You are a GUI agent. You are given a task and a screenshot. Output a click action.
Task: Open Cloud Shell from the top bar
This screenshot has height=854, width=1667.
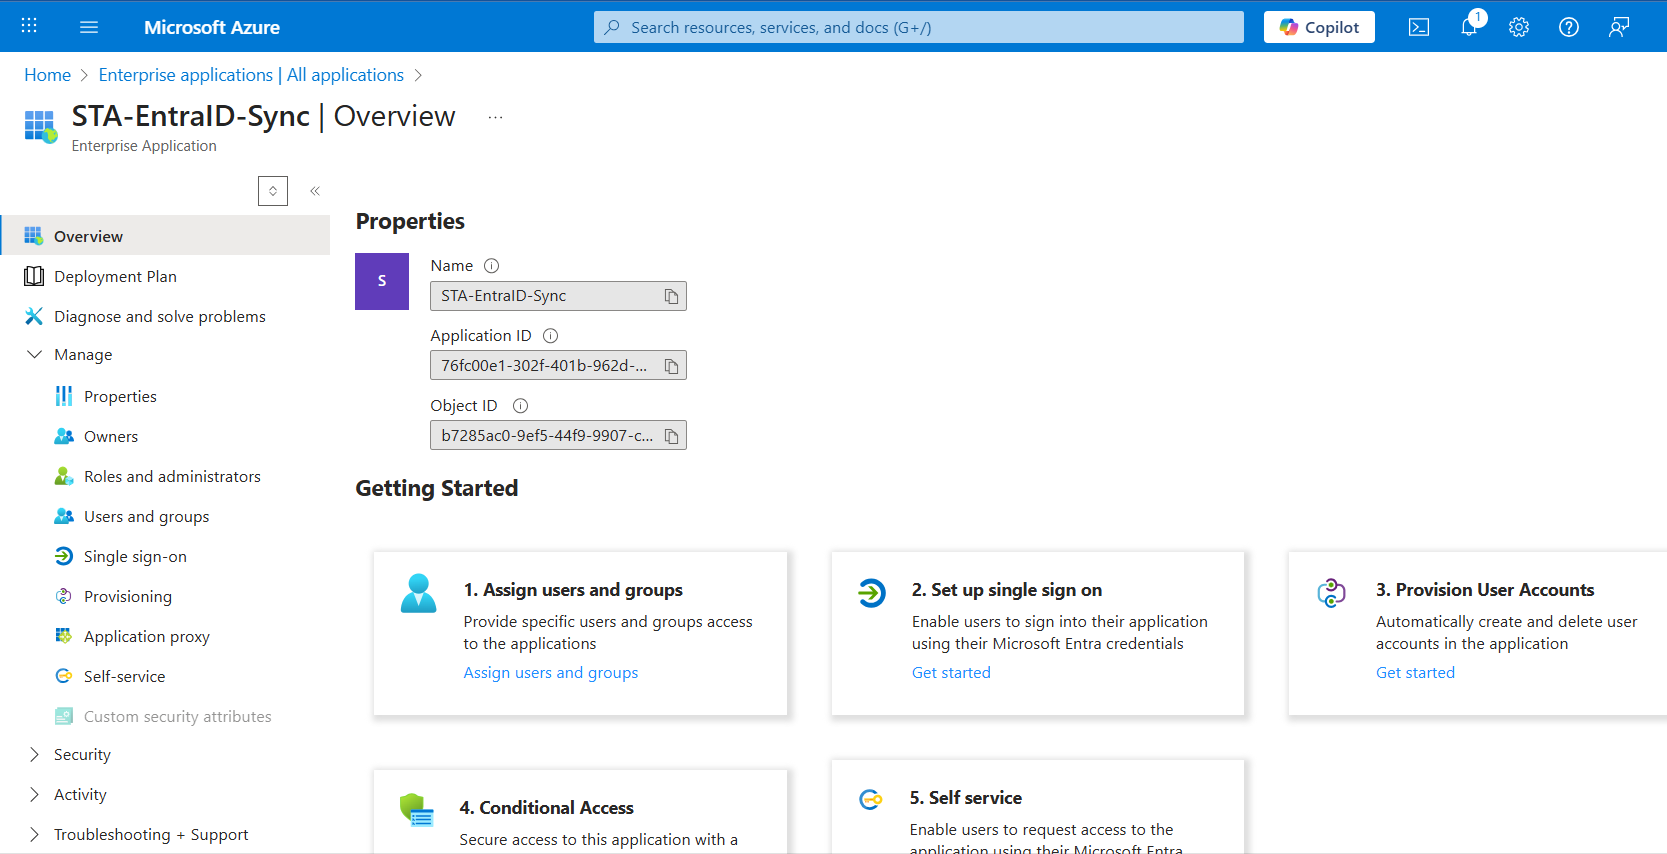[1418, 27]
